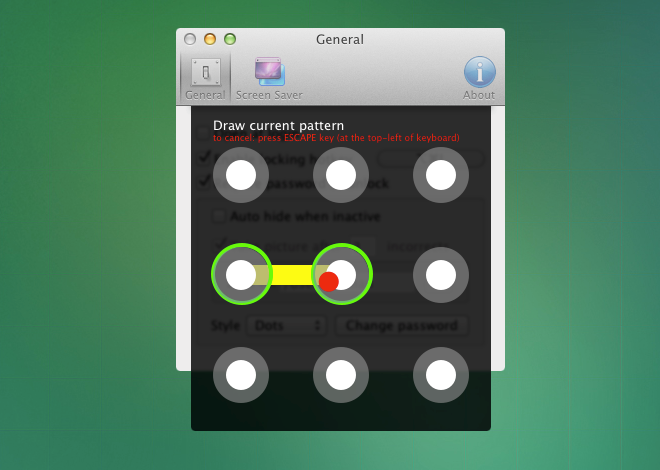Select the middle-right pattern dot
Image resolution: width=660 pixels, height=470 pixels.
[x=441, y=275]
